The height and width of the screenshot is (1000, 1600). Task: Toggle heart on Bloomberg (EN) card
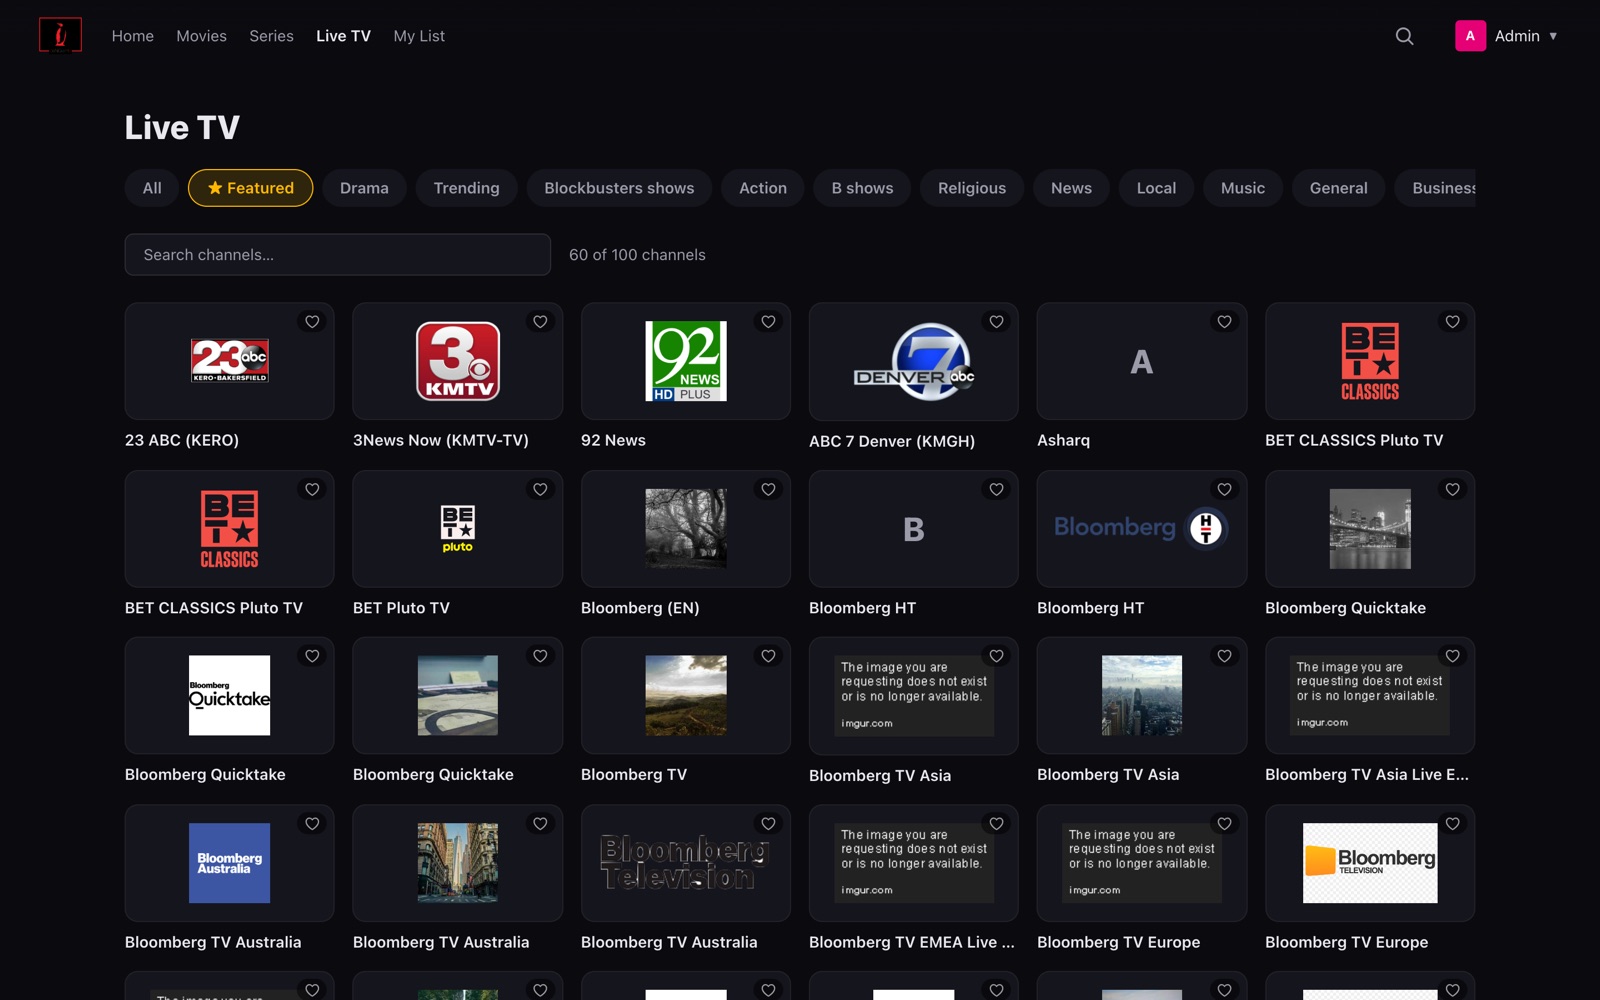tap(768, 489)
